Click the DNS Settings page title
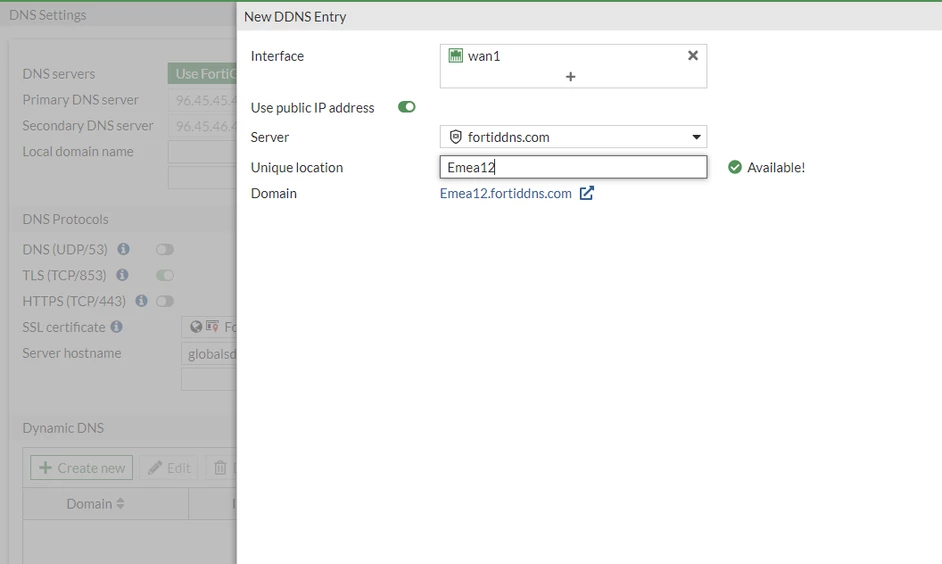942x564 pixels. tap(47, 15)
